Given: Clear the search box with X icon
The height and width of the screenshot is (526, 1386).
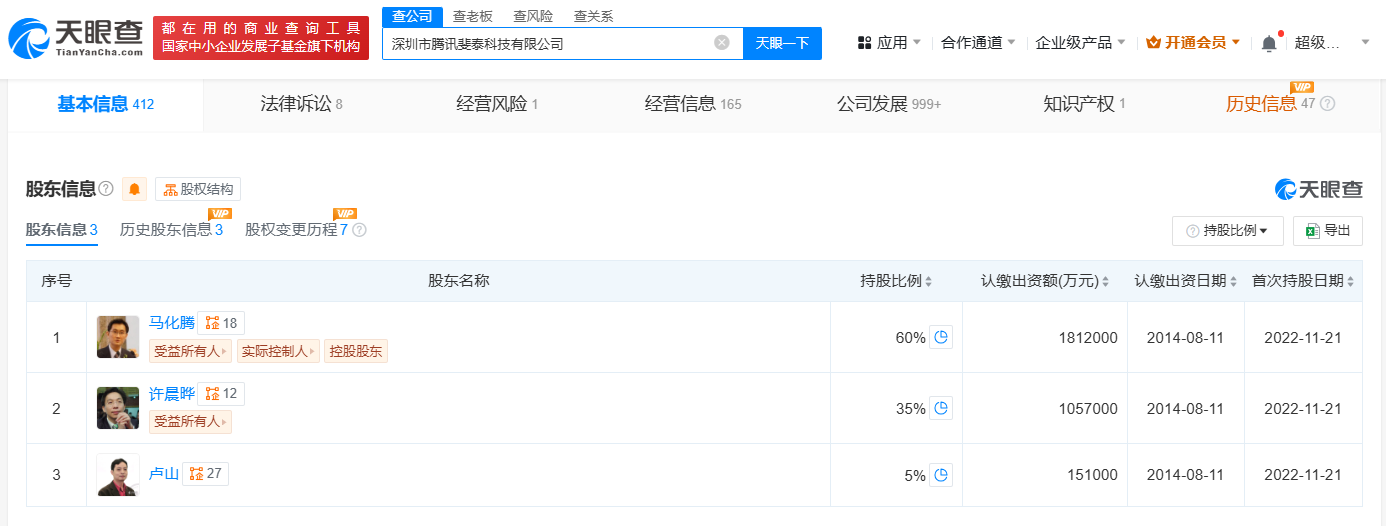Looking at the screenshot, I should coord(722,43).
